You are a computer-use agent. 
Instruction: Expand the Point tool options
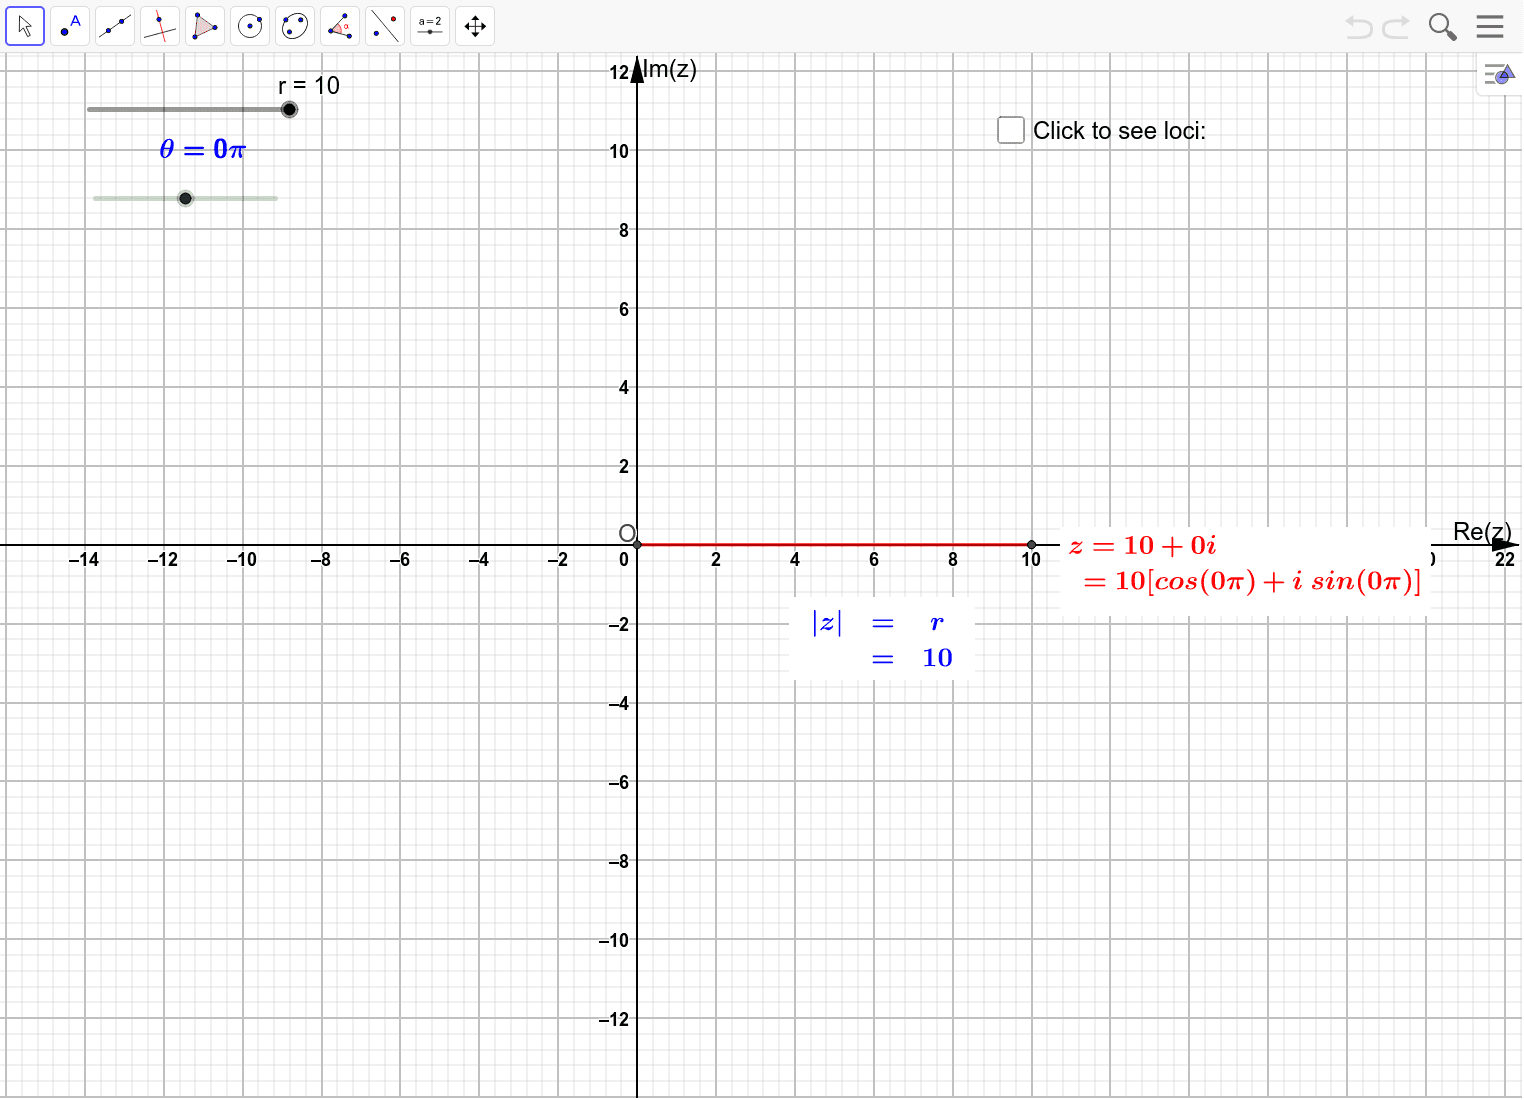click(70, 25)
